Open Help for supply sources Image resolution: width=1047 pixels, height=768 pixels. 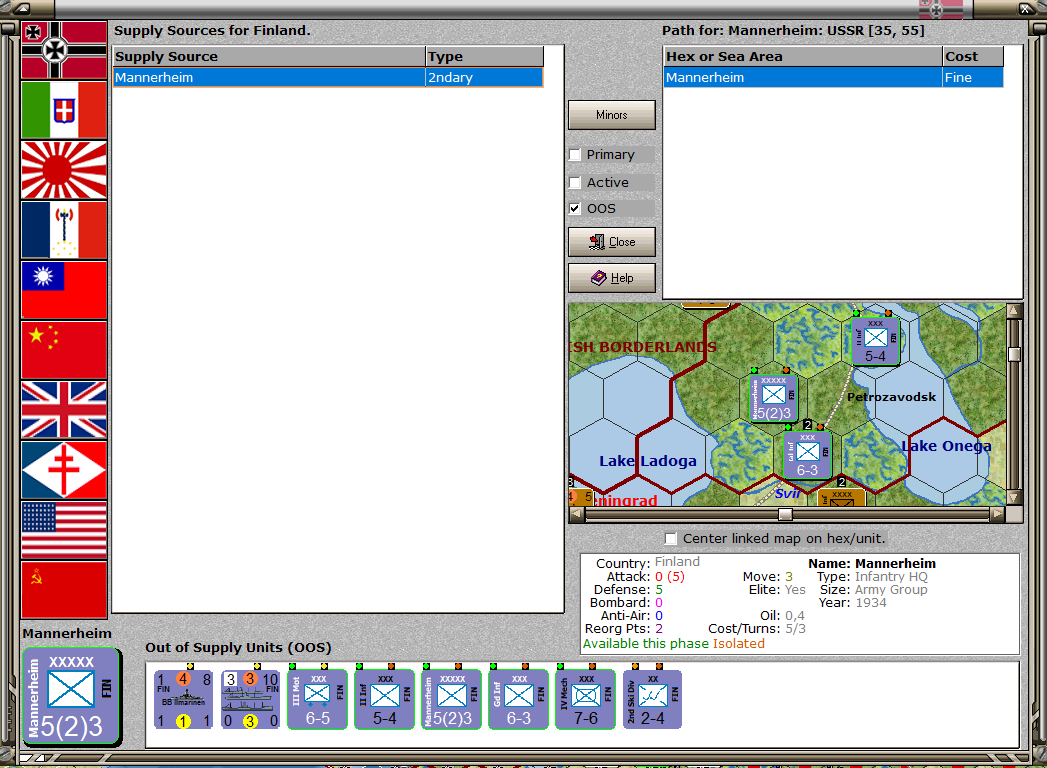pyautogui.click(x=612, y=278)
